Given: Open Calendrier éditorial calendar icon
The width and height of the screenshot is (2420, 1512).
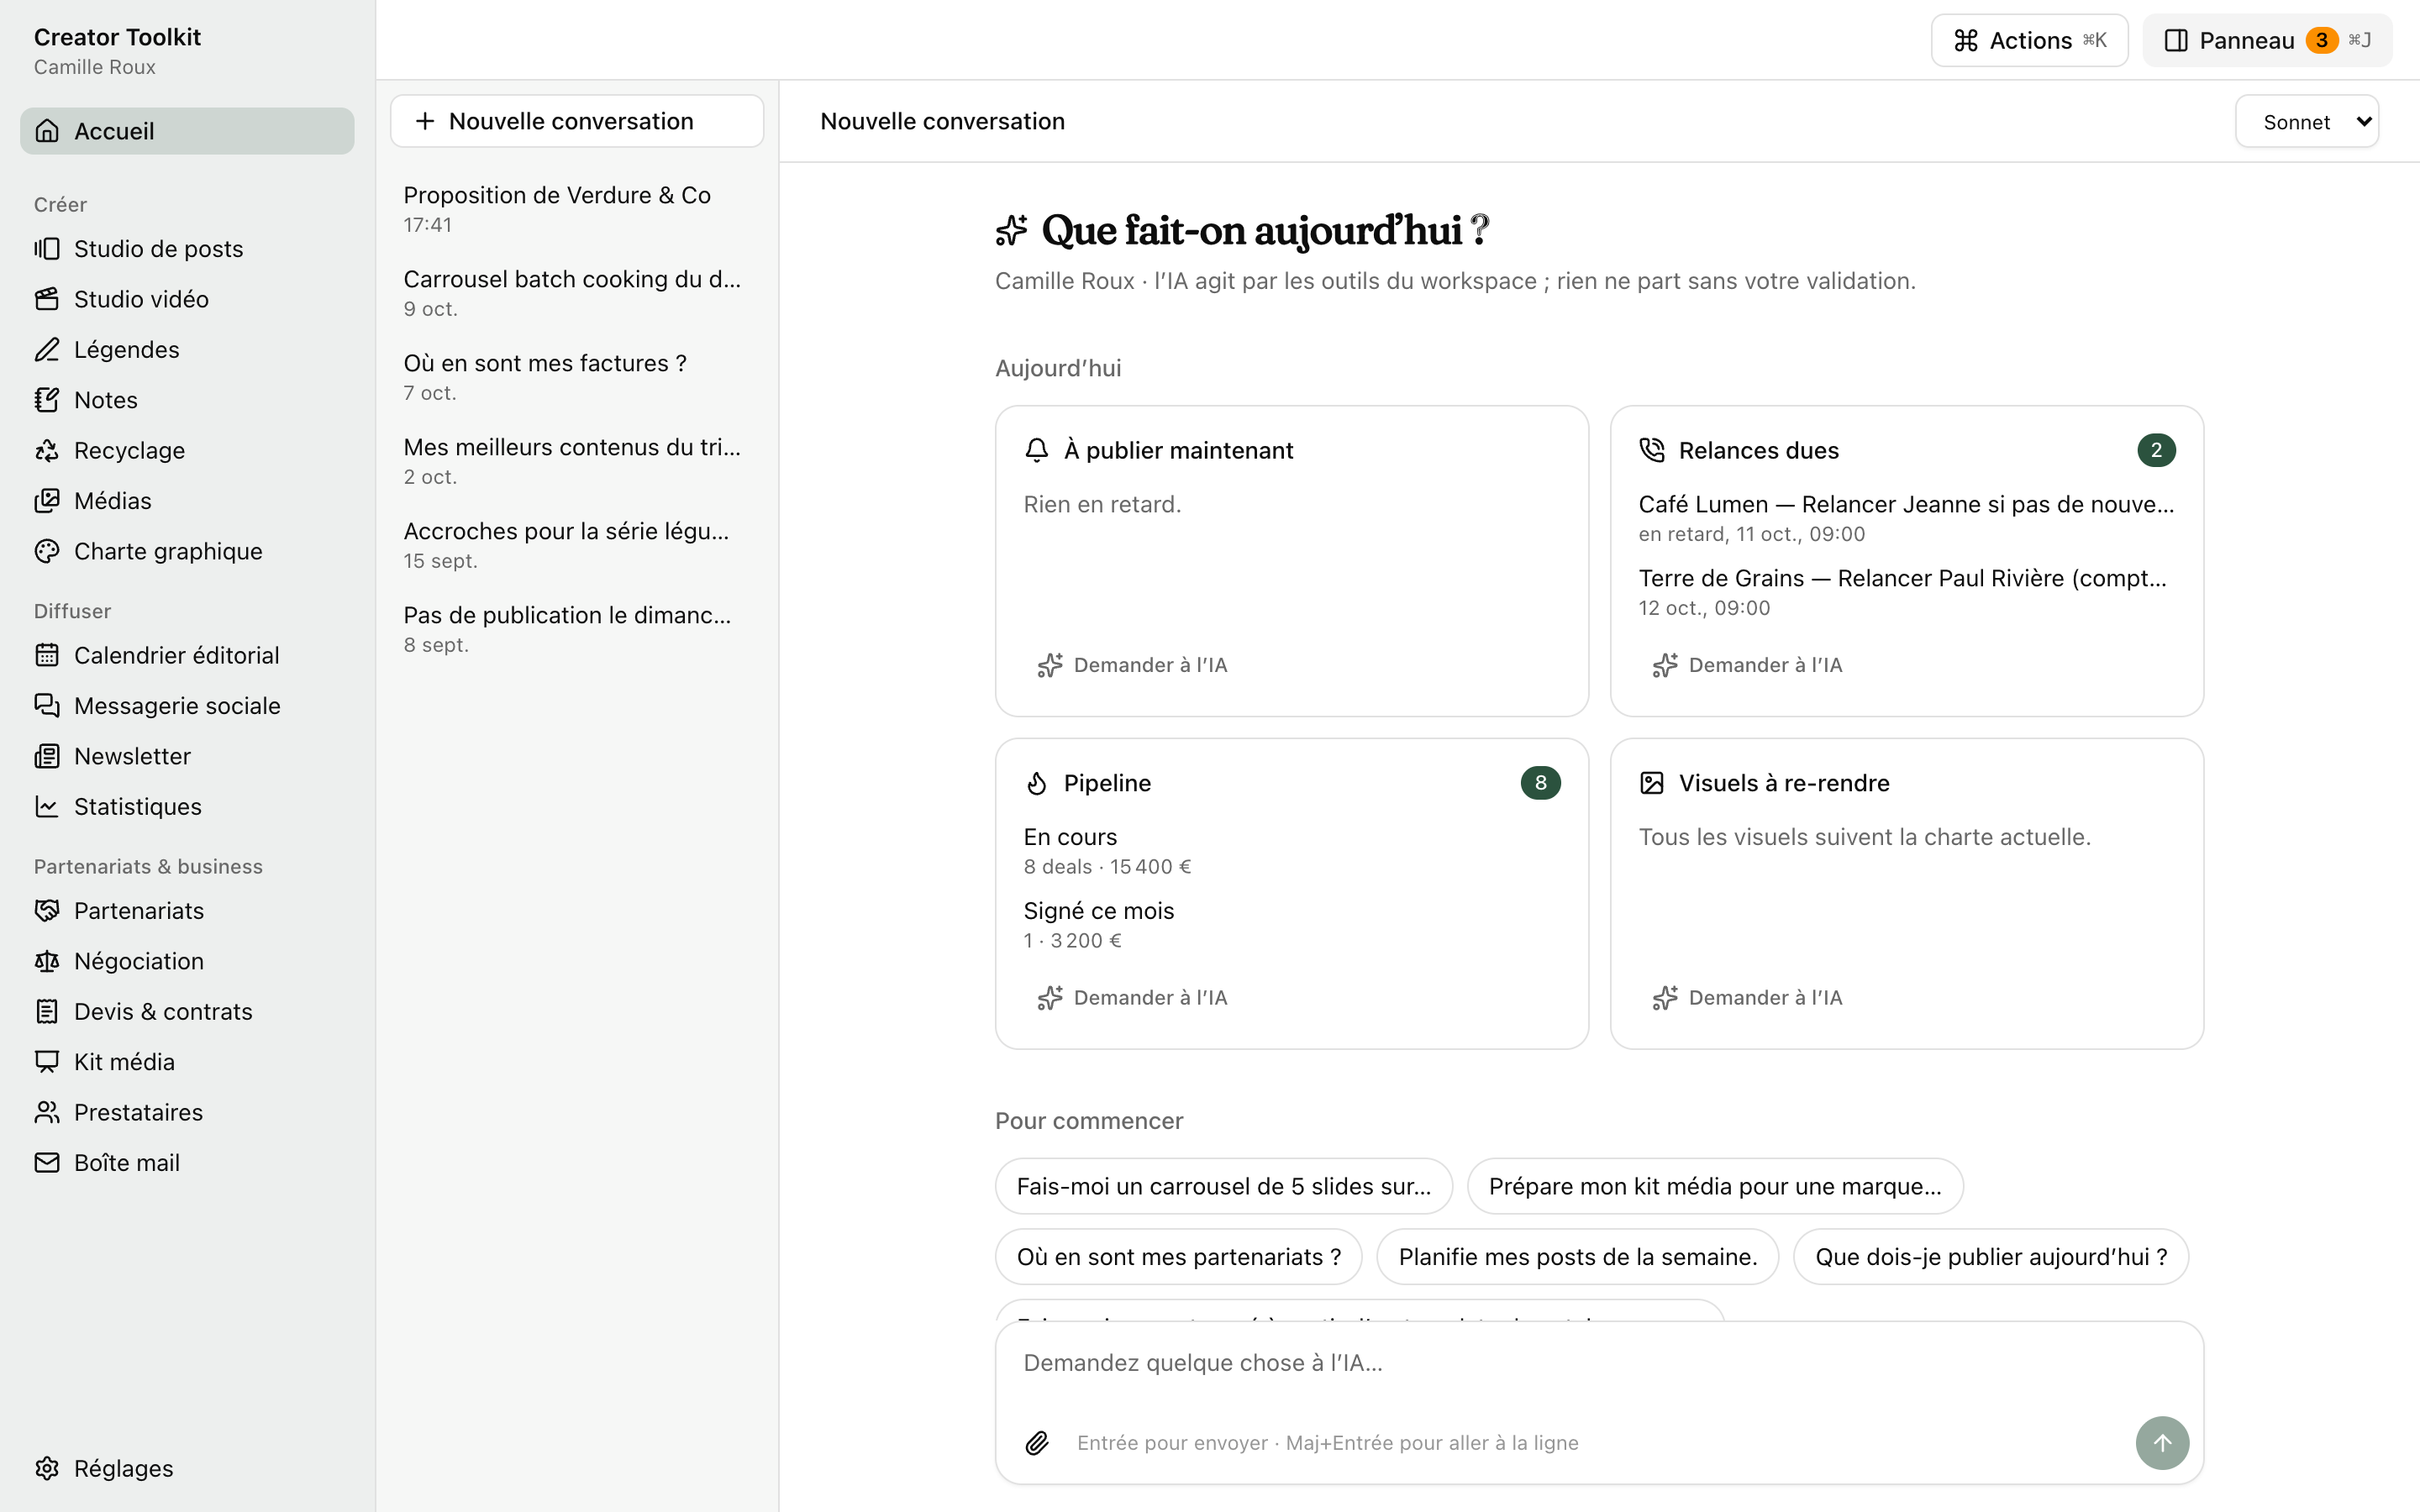Looking at the screenshot, I should tap(47, 655).
